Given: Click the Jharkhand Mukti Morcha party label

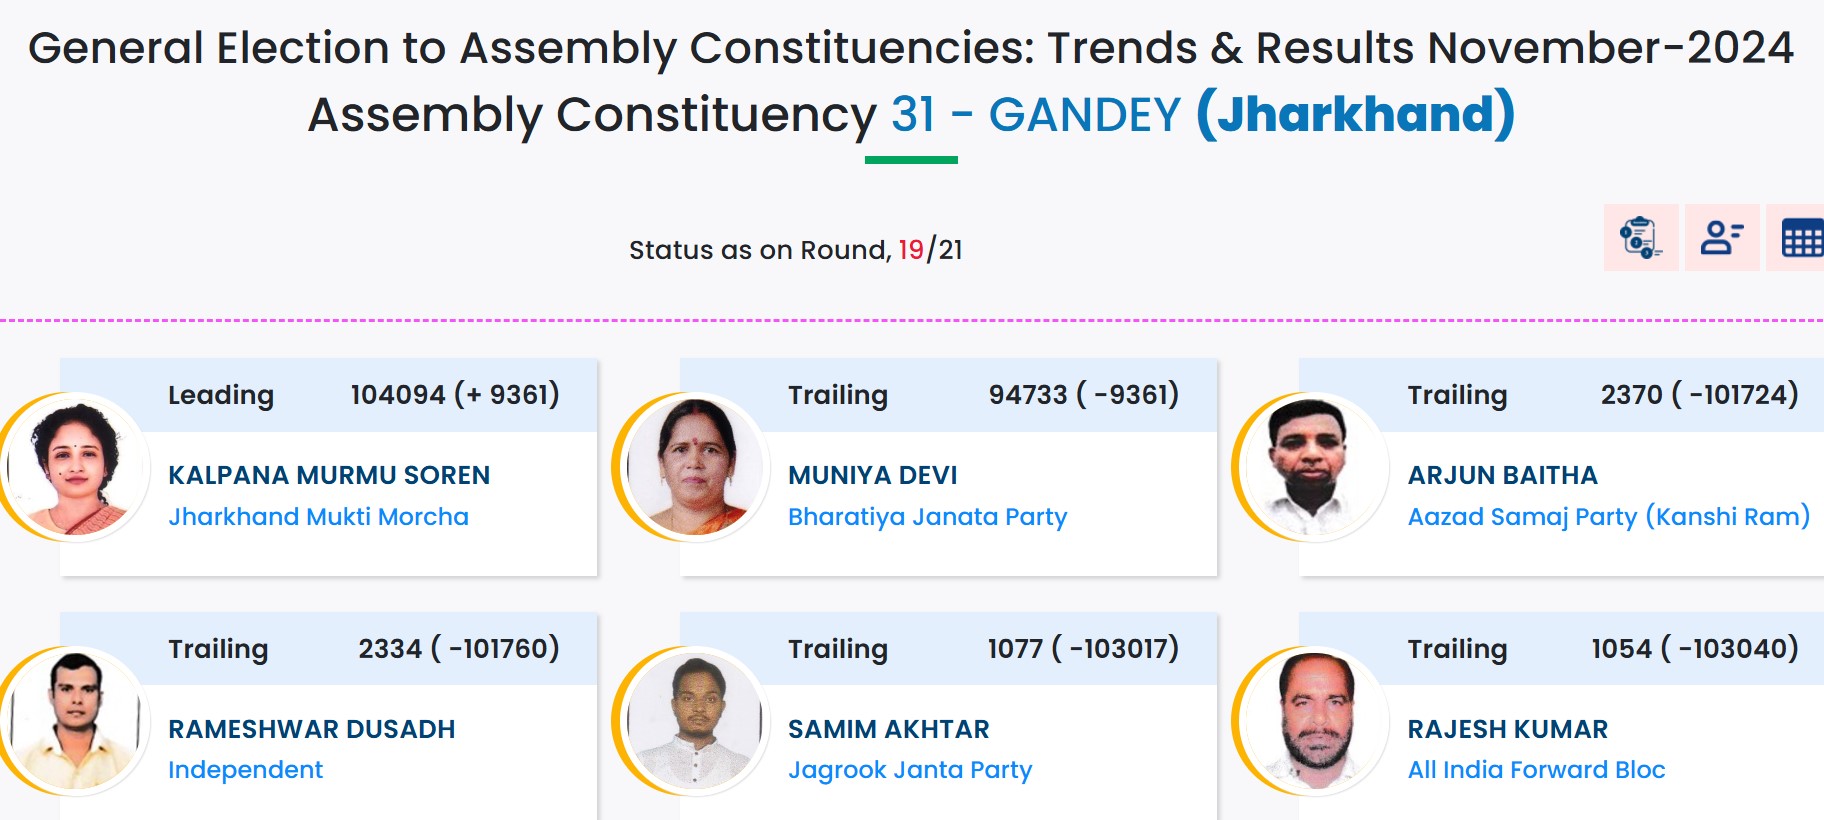Looking at the screenshot, I should point(318,517).
